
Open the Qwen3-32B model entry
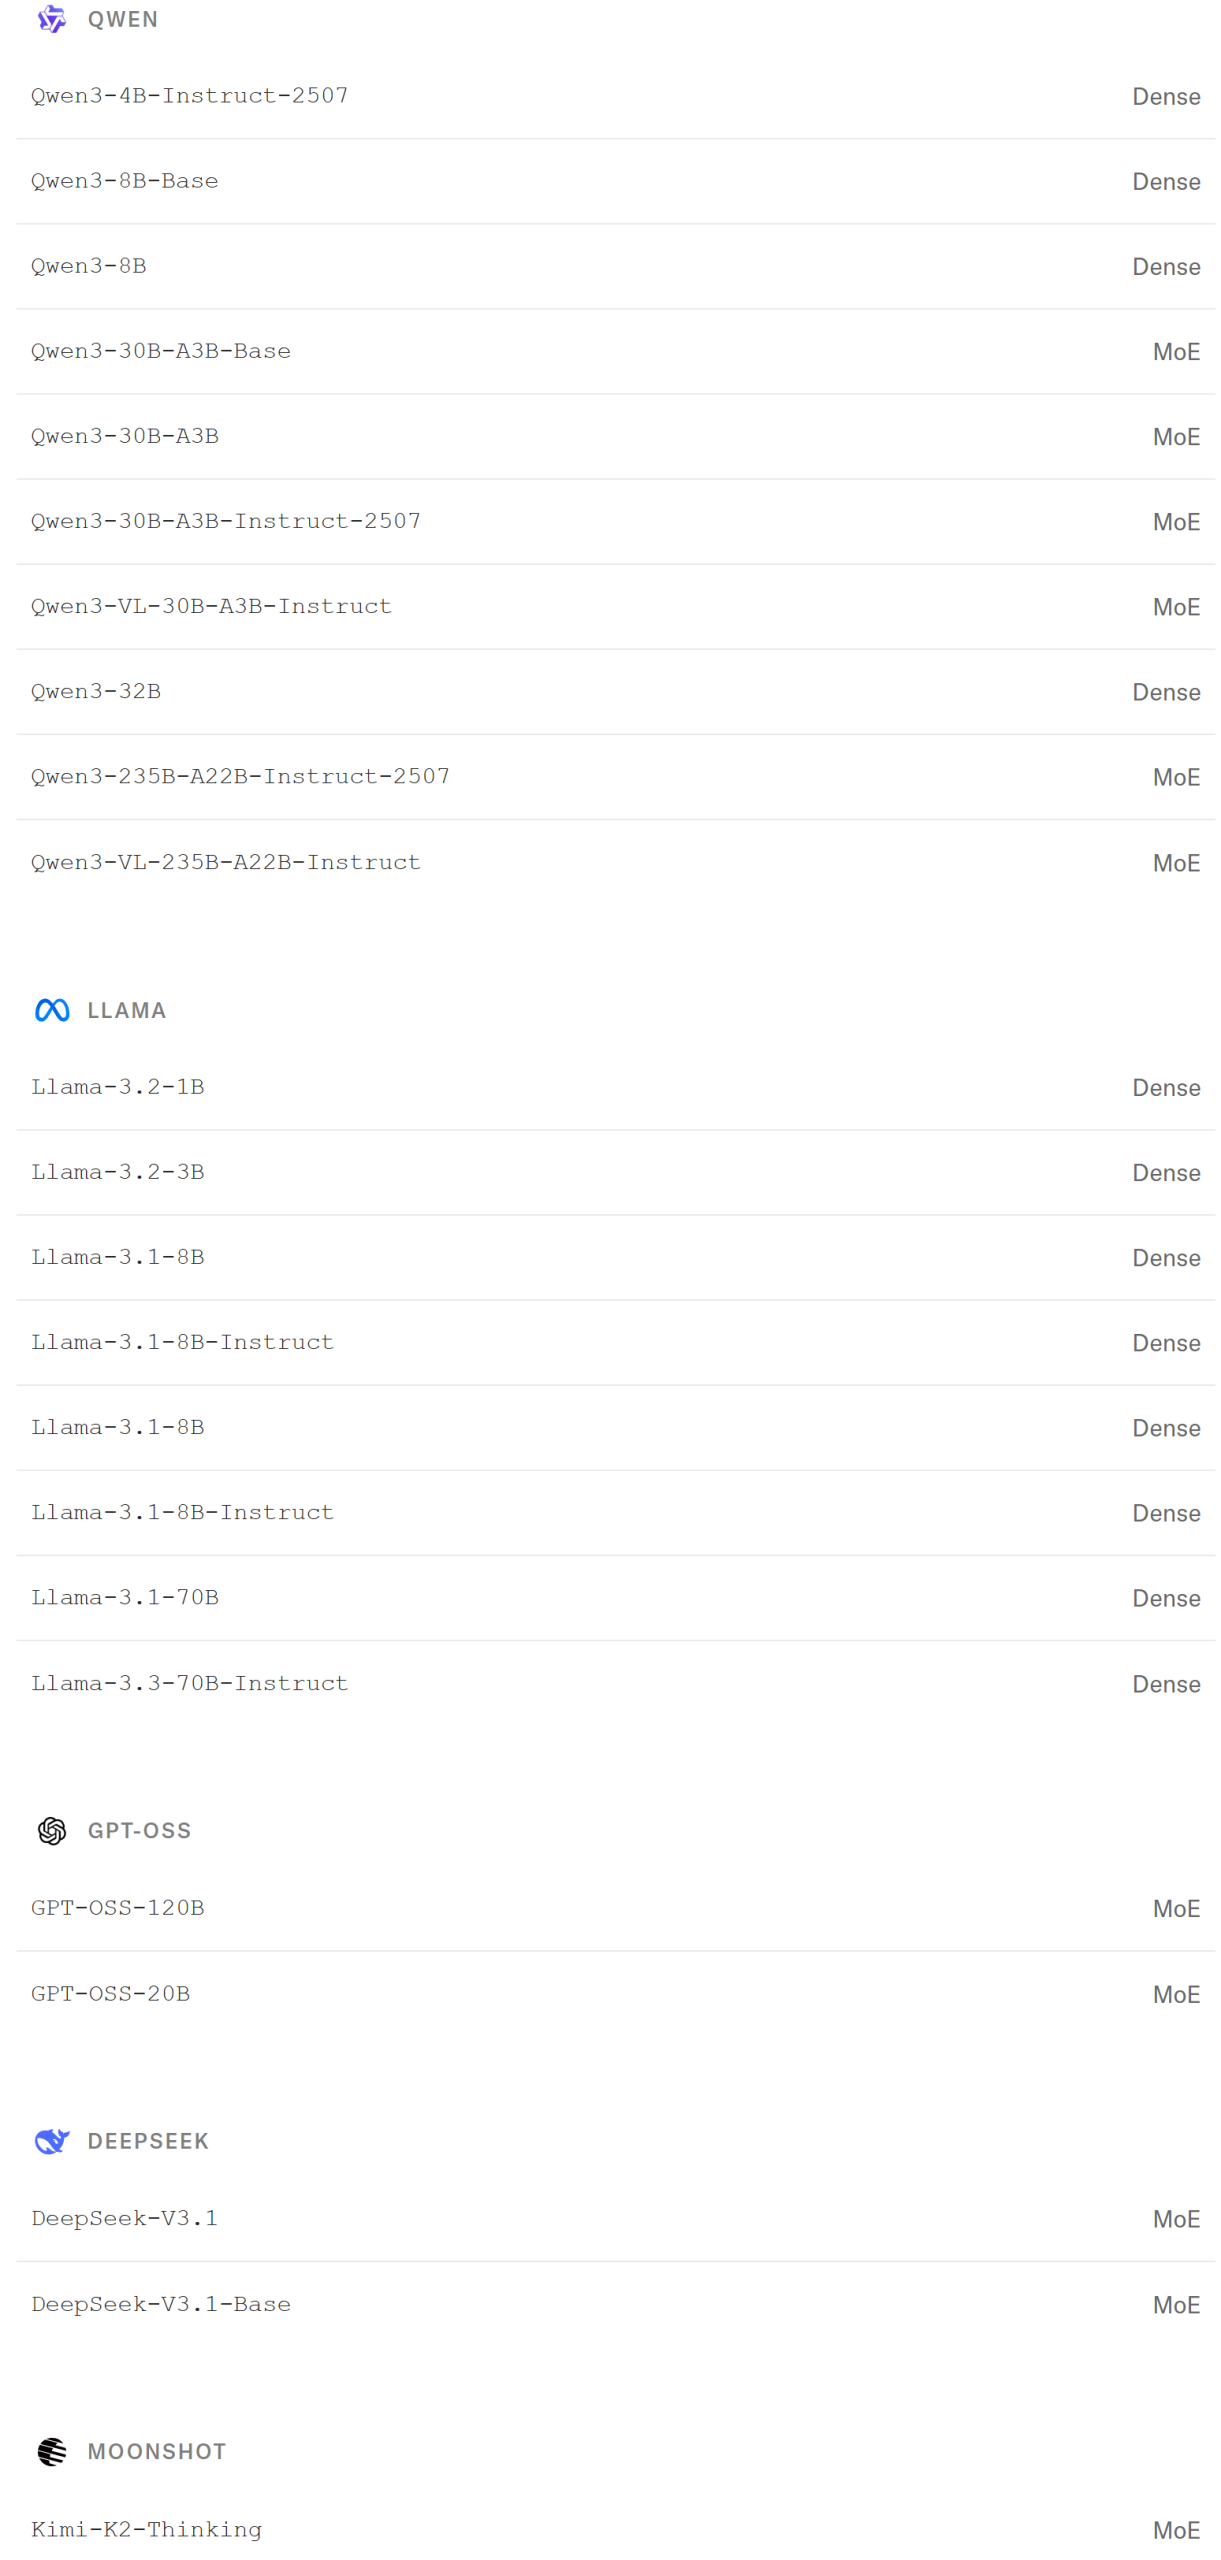pos(96,691)
